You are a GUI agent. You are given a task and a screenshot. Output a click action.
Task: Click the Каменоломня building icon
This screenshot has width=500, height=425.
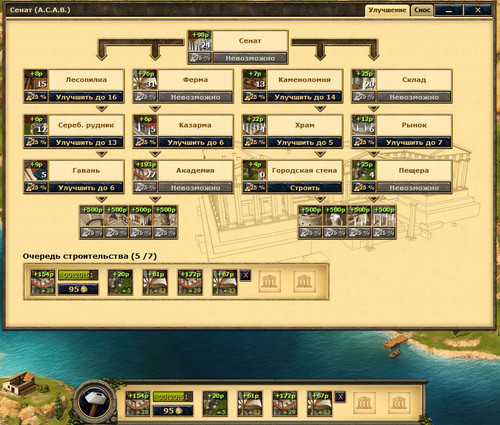(x=255, y=80)
